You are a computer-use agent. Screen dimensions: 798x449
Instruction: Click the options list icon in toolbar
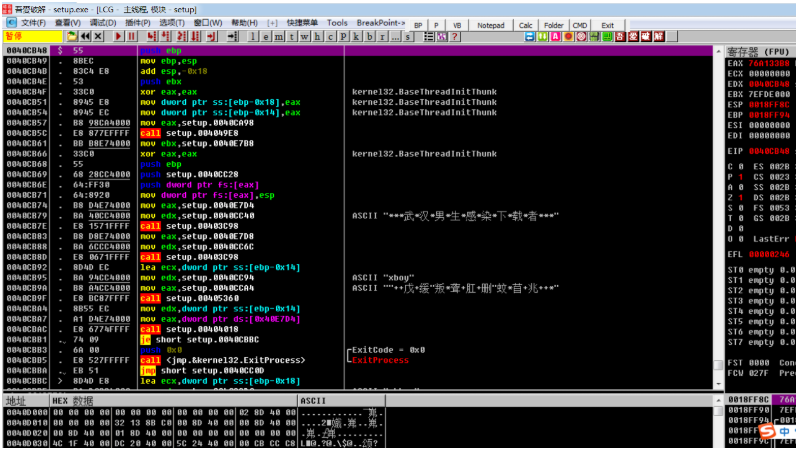coord(429,37)
